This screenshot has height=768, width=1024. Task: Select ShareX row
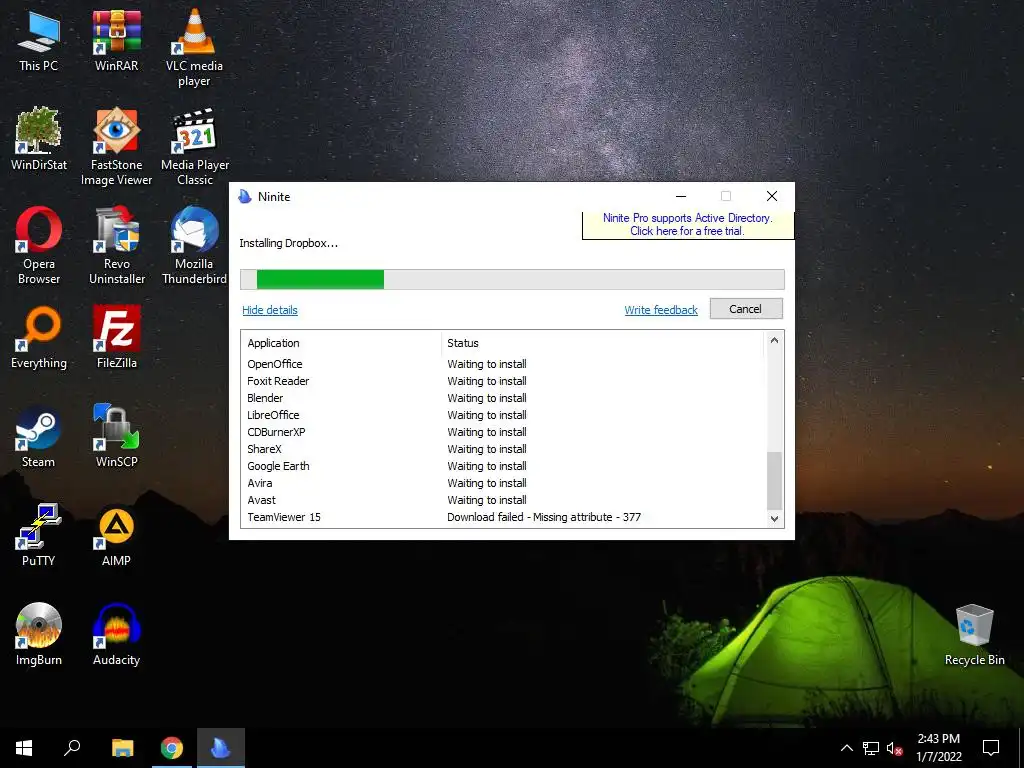pos(503,449)
